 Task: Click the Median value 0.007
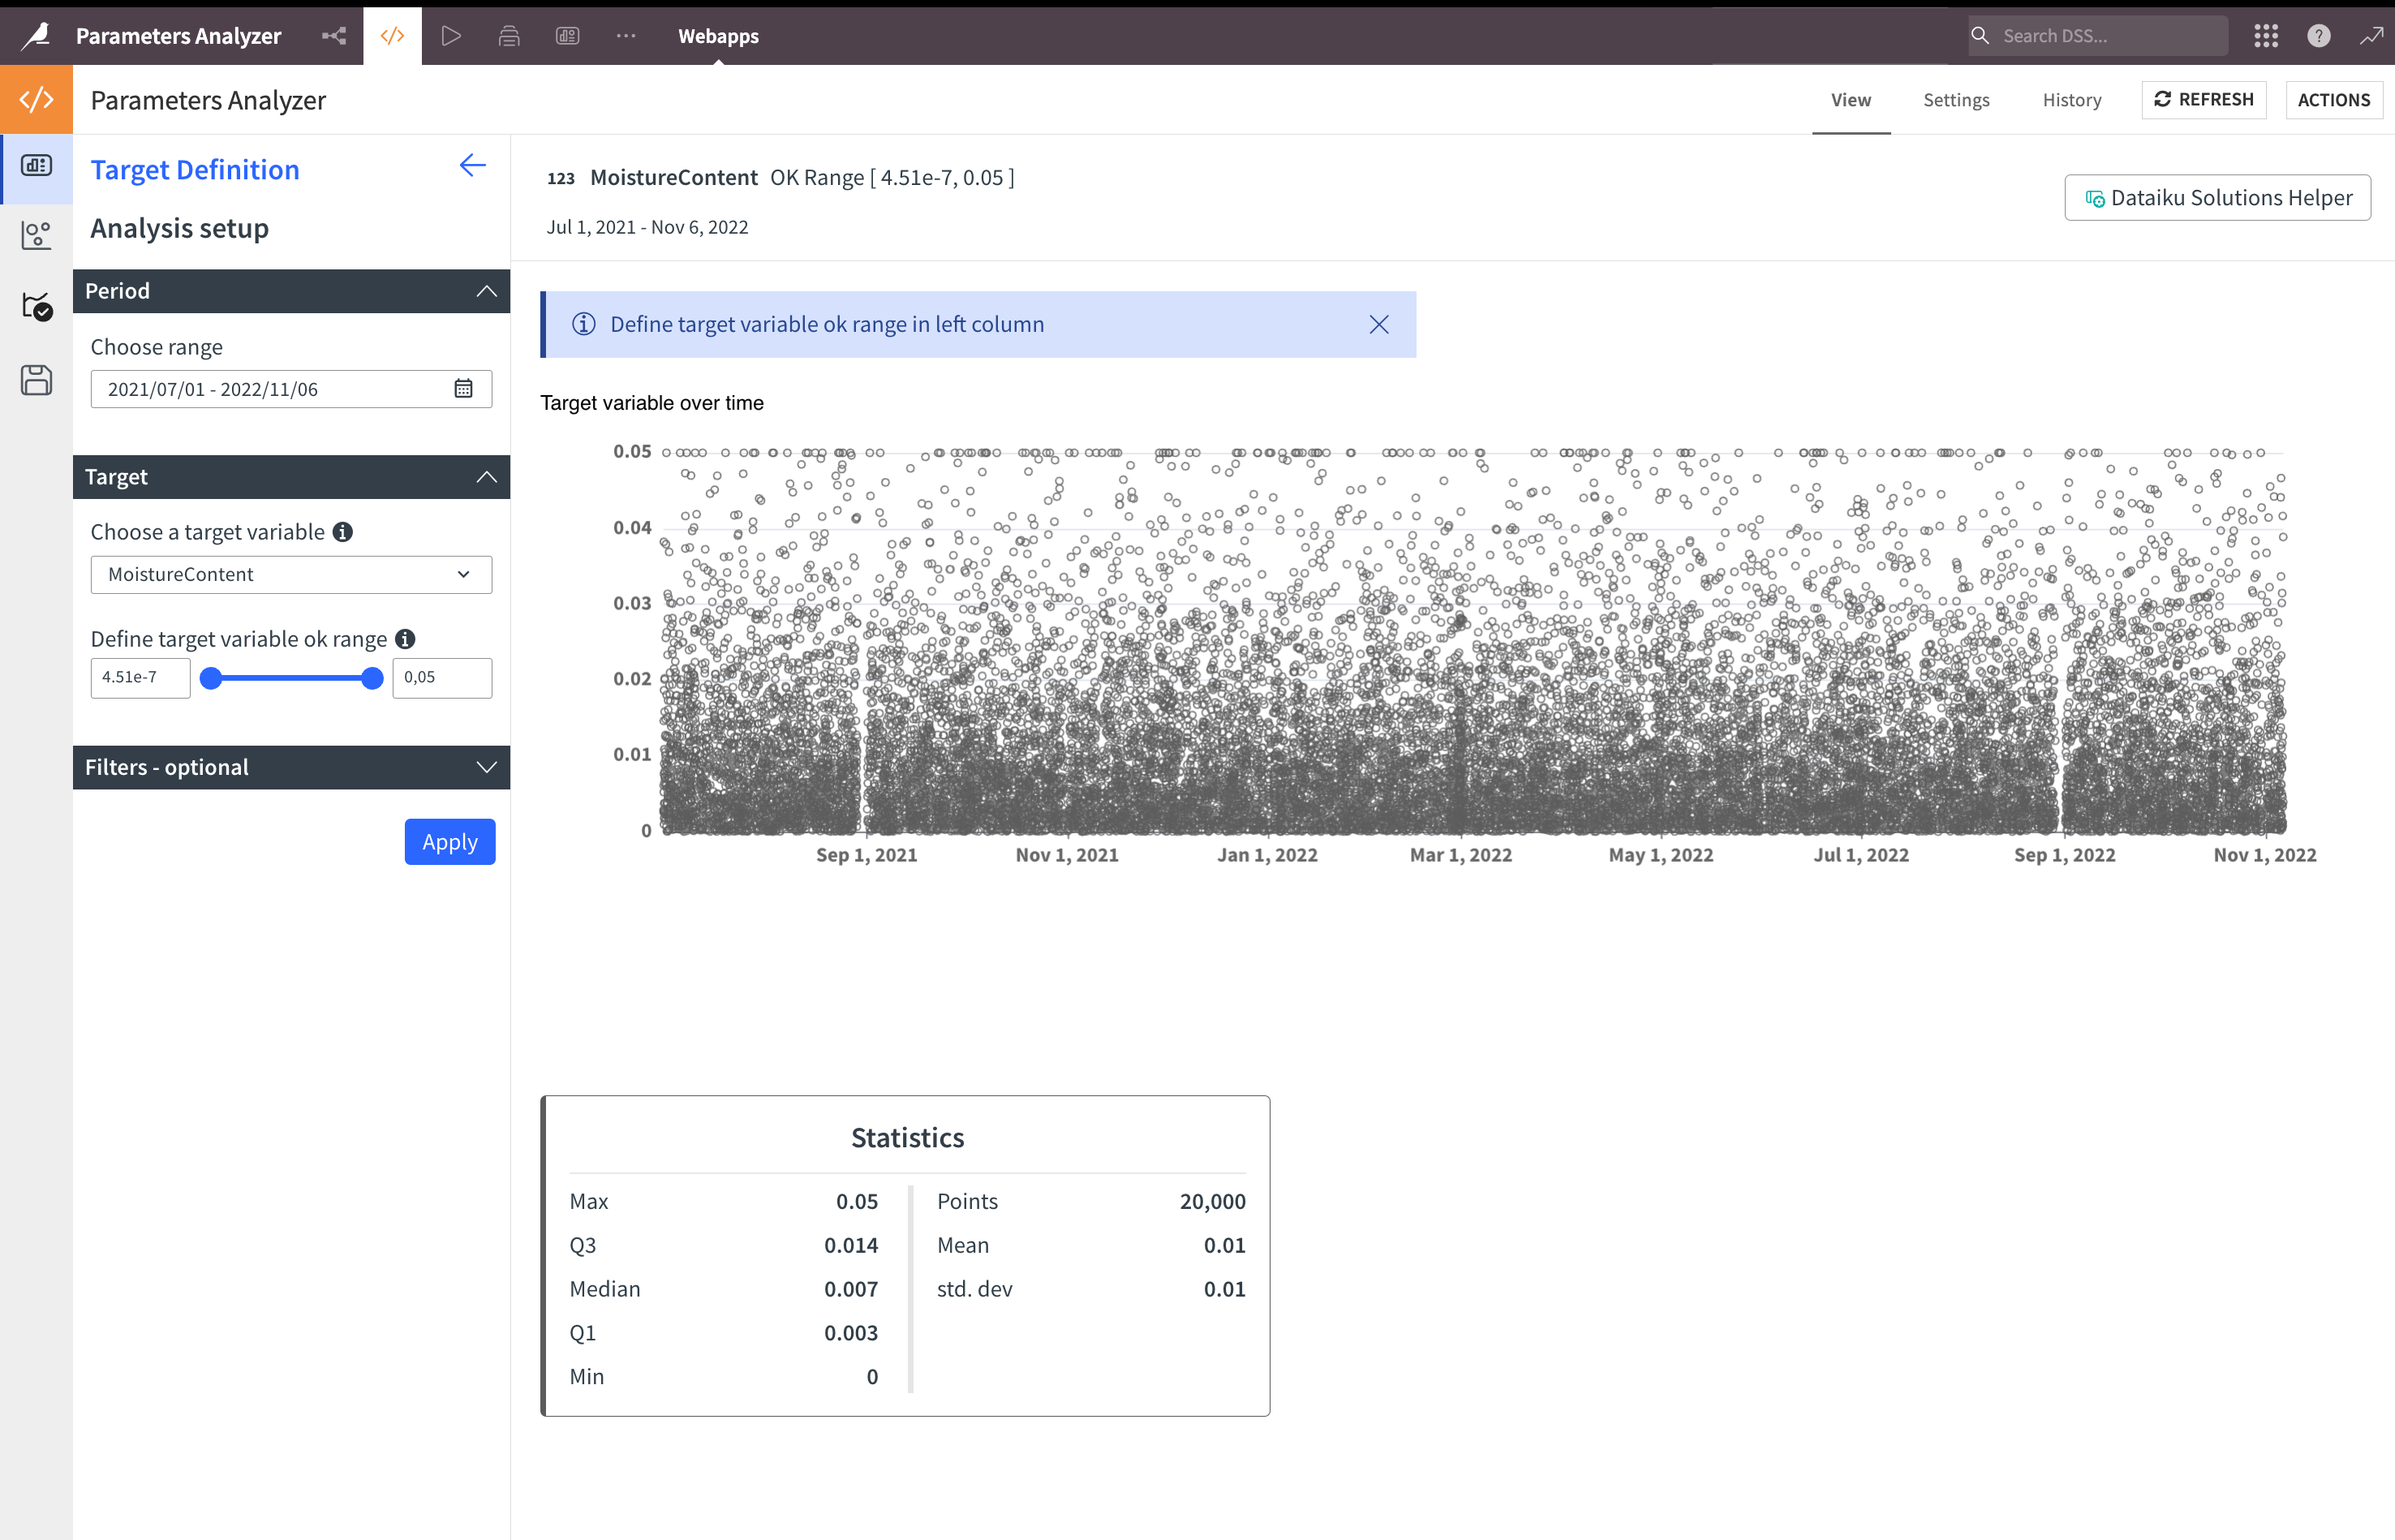(x=851, y=1289)
